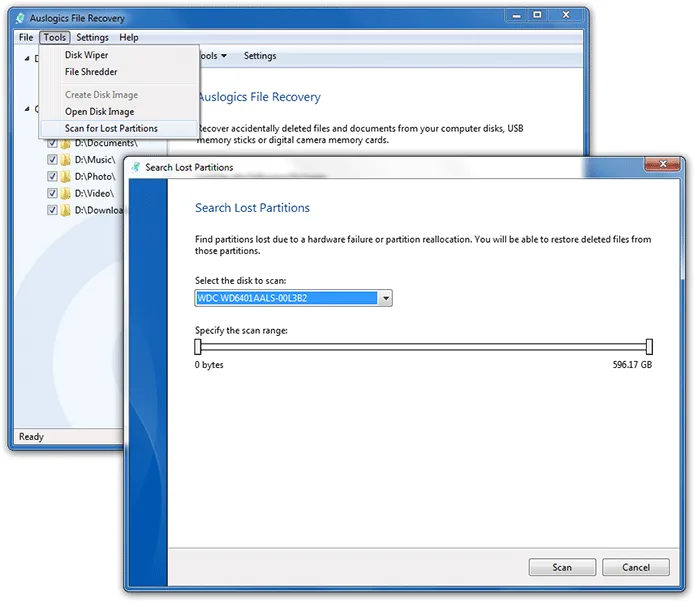Click the Cancel button

pyautogui.click(x=636, y=567)
